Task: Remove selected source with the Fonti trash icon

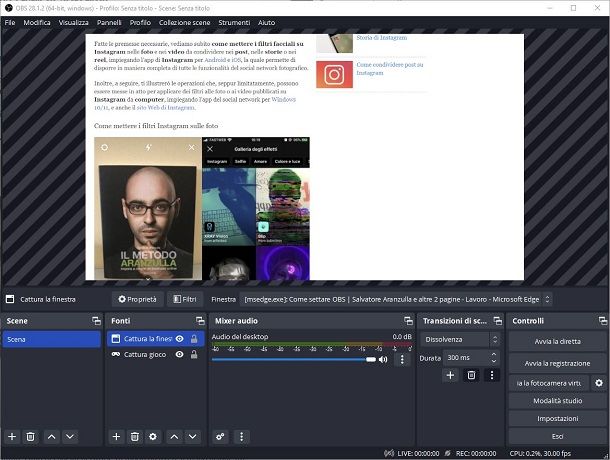Action: [135, 437]
